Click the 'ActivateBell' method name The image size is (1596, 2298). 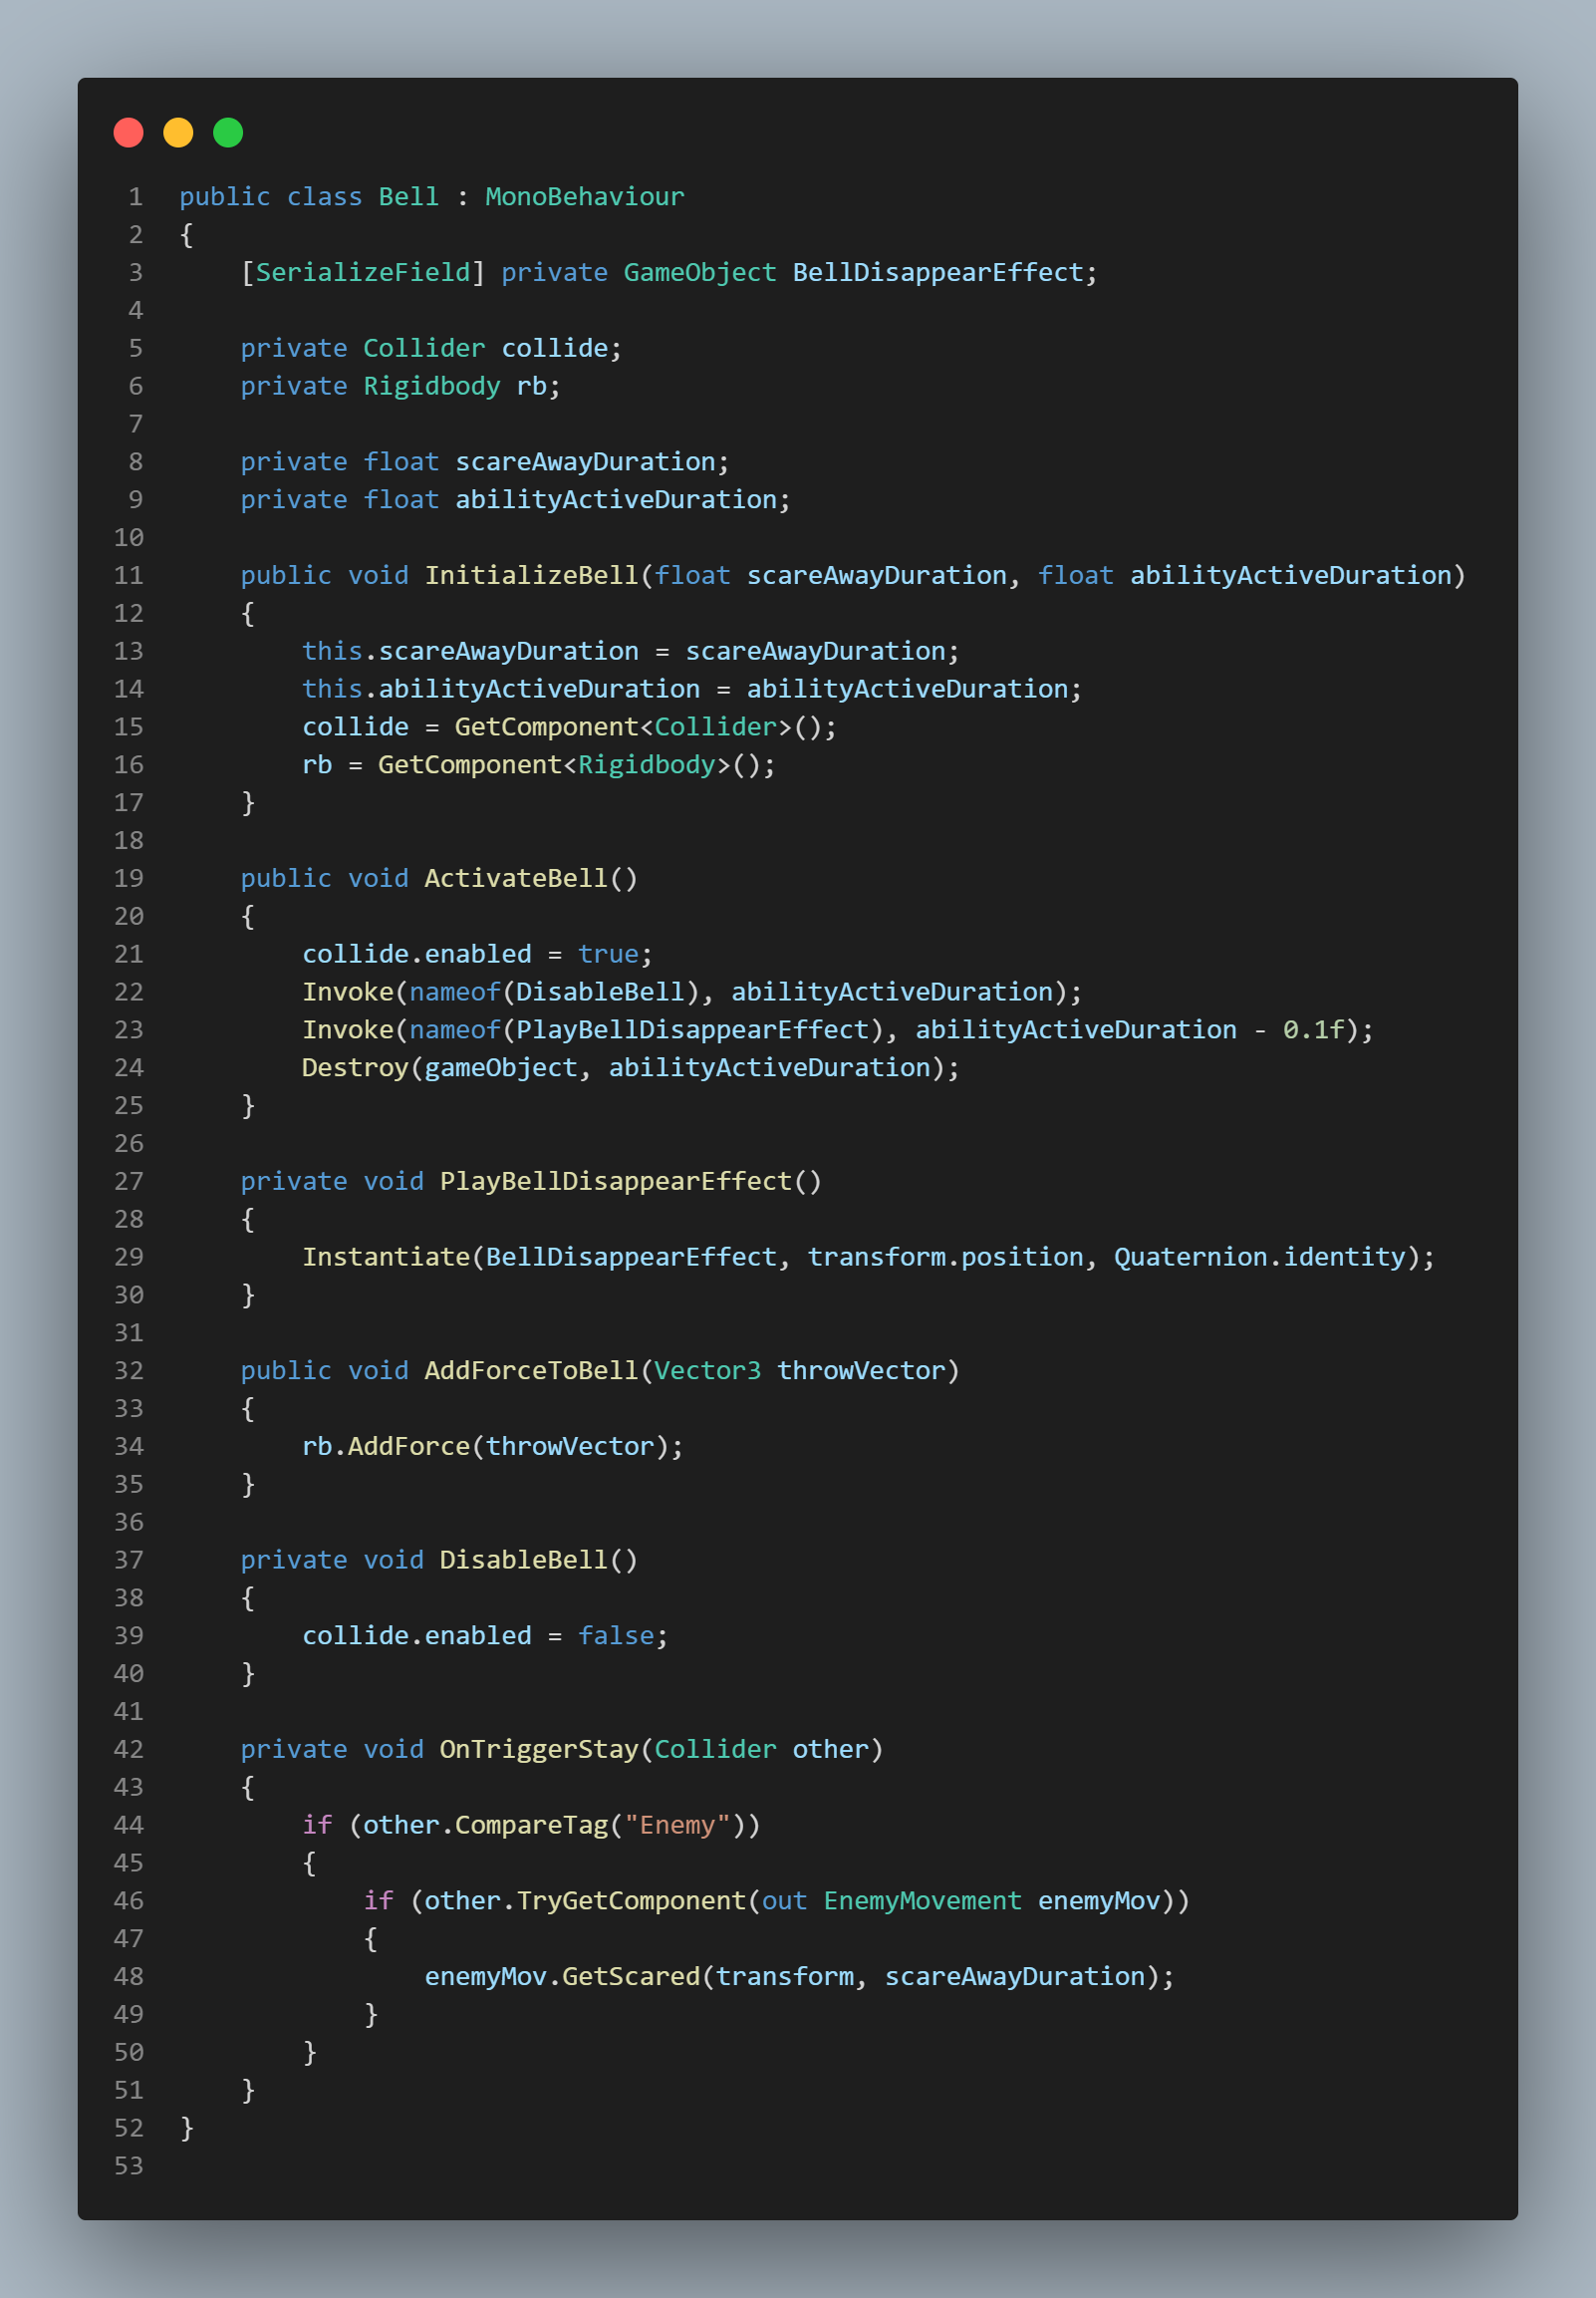pyautogui.click(x=516, y=879)
